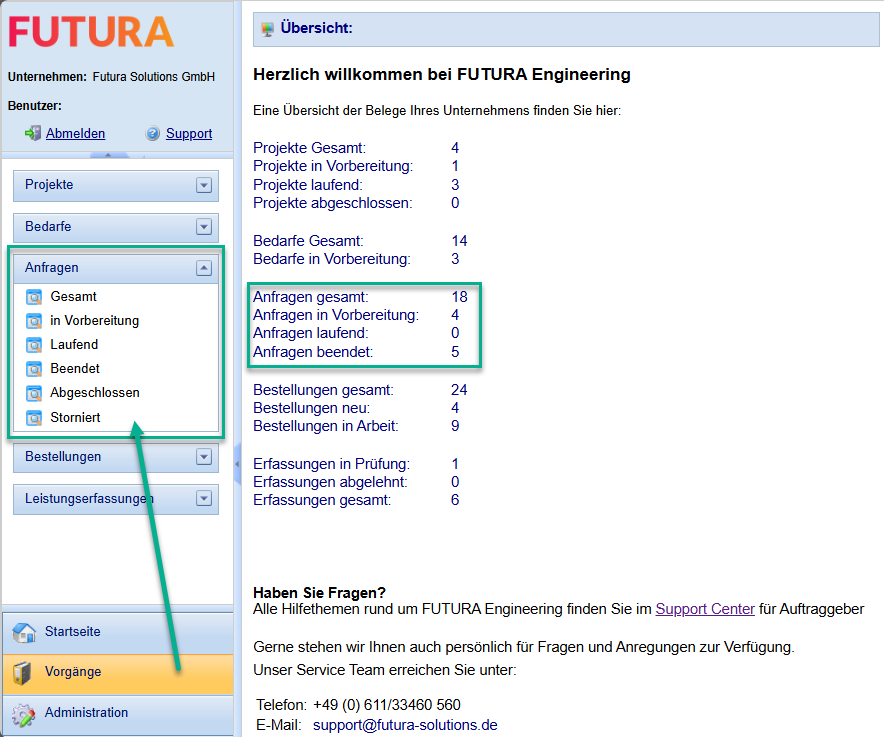The image size is (884, 737).
Task: Click the Storniert item icon
Action: coord(35,417)
